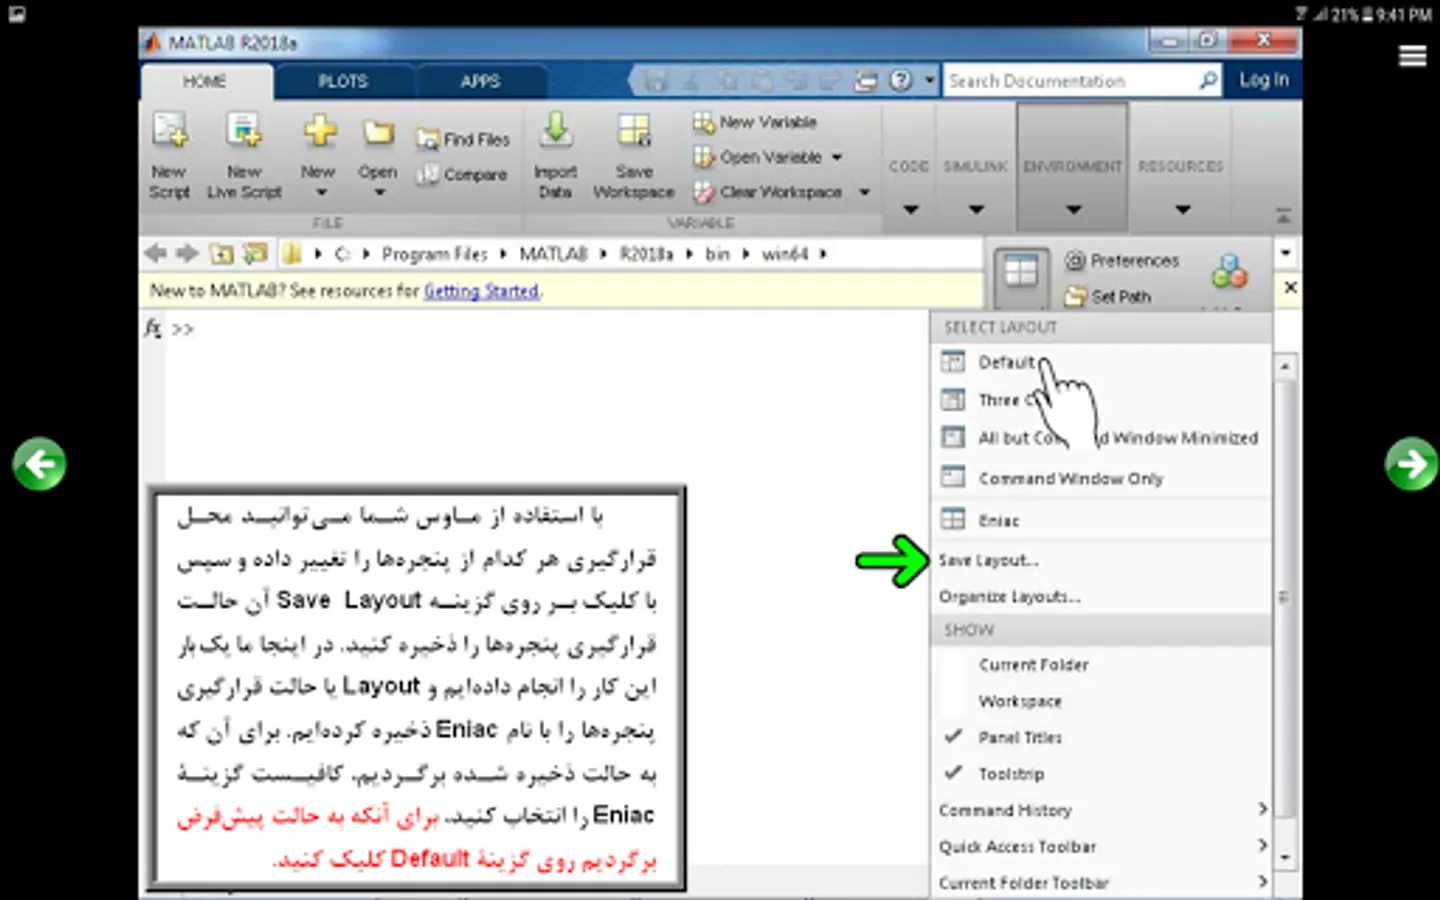Switch to the PLOTS tab
The width and height of the screenshot is (1440, 900).
pyautogui.click(x=343, y=81)
